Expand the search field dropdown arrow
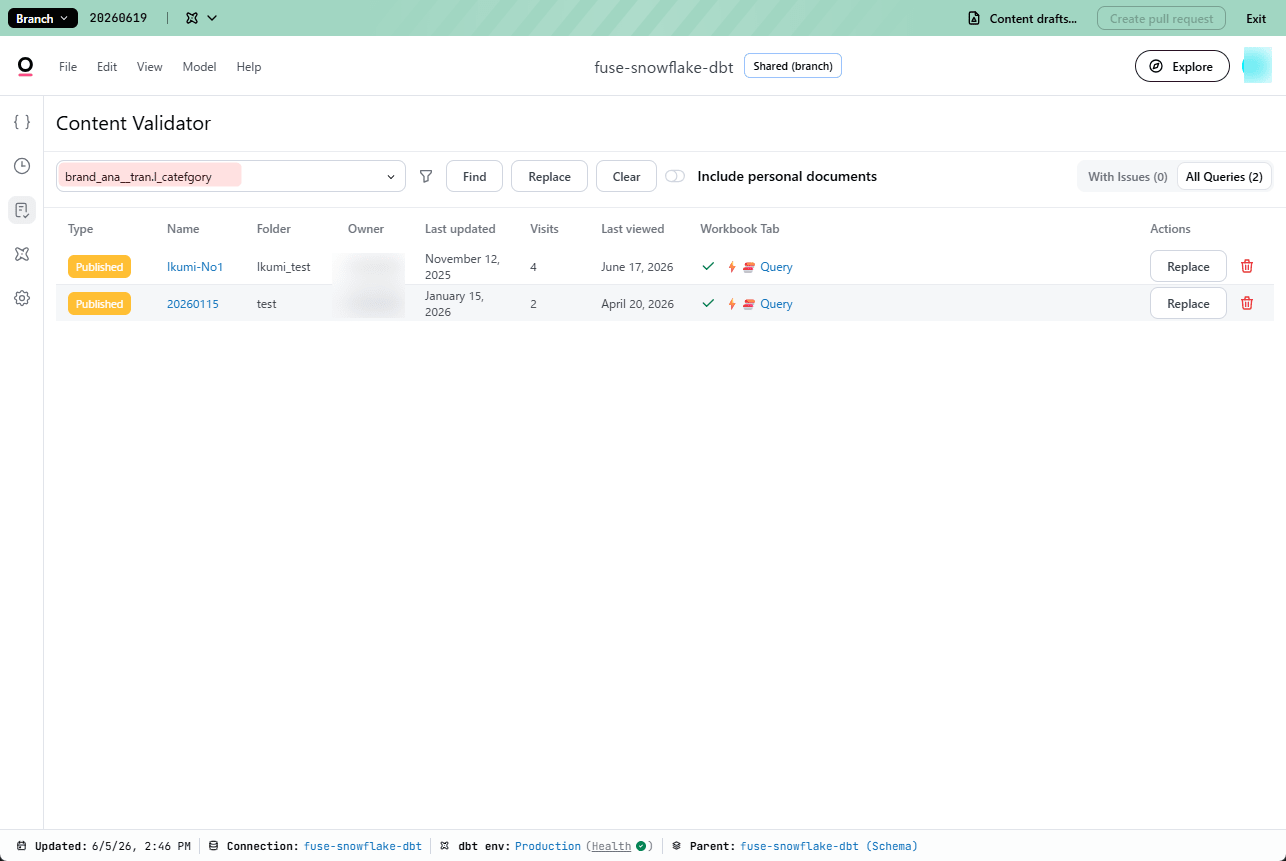Viewport: 1286px width, 861px height. pyautogui.click(x=391, y=177)
